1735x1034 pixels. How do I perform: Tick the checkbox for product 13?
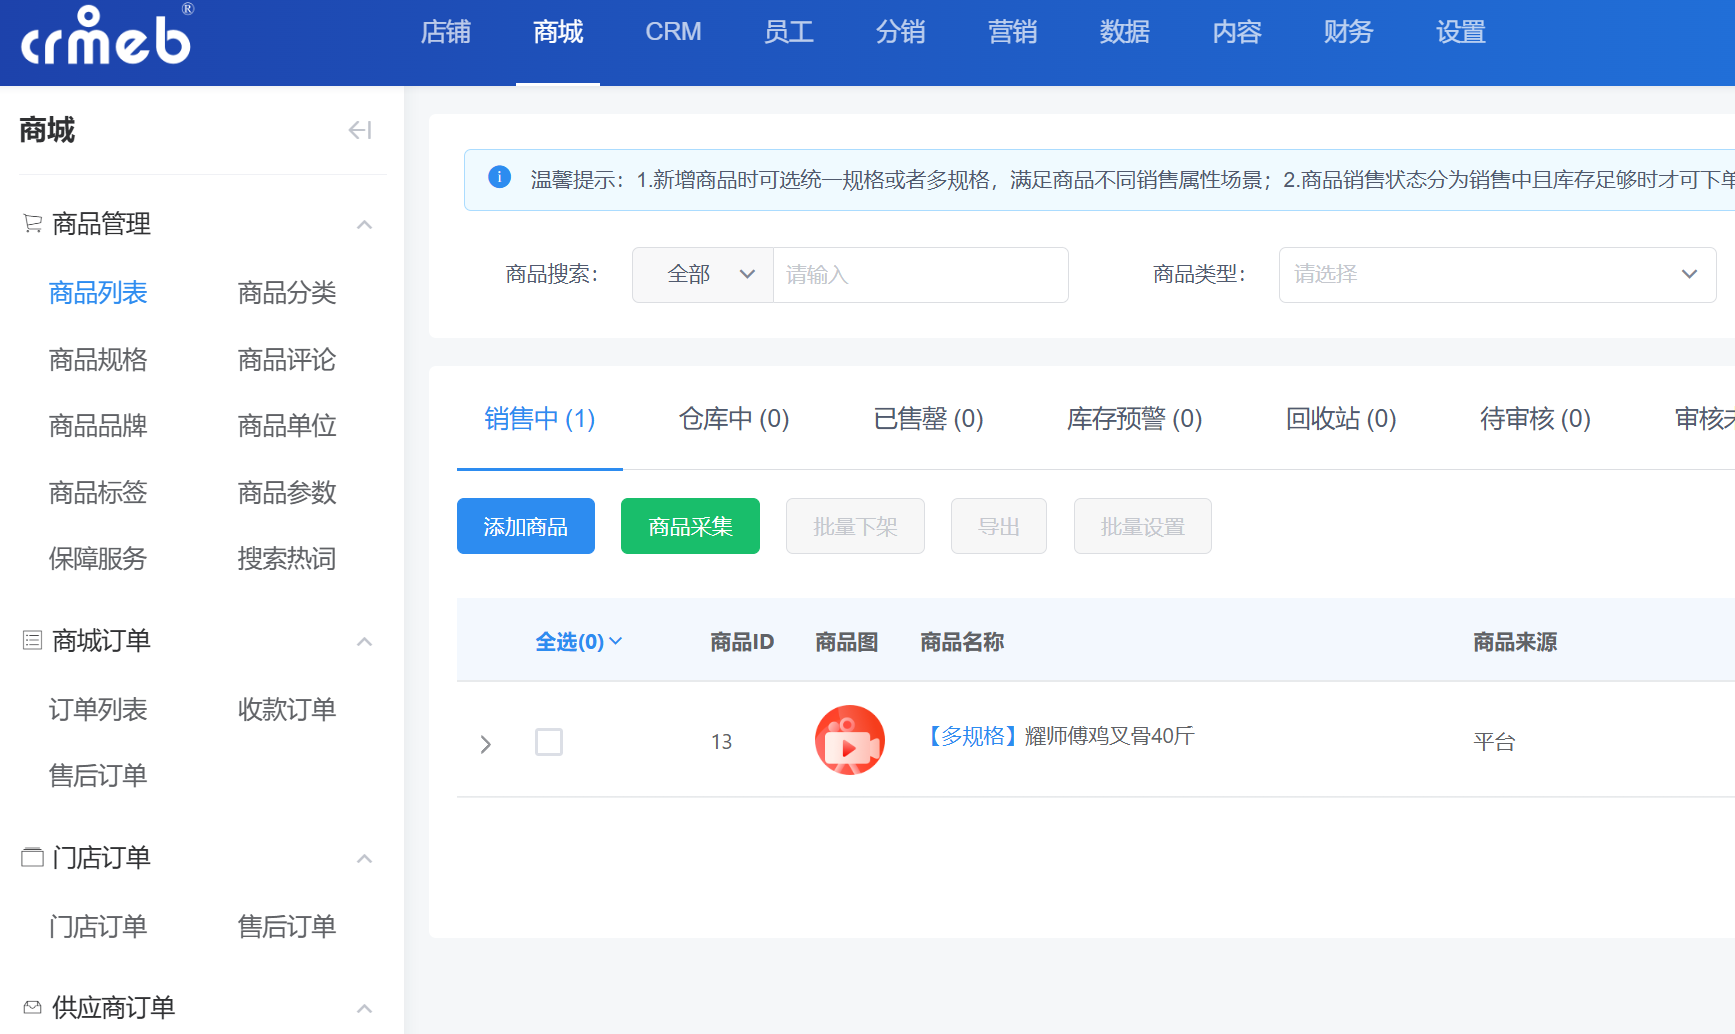coord(549,742)
